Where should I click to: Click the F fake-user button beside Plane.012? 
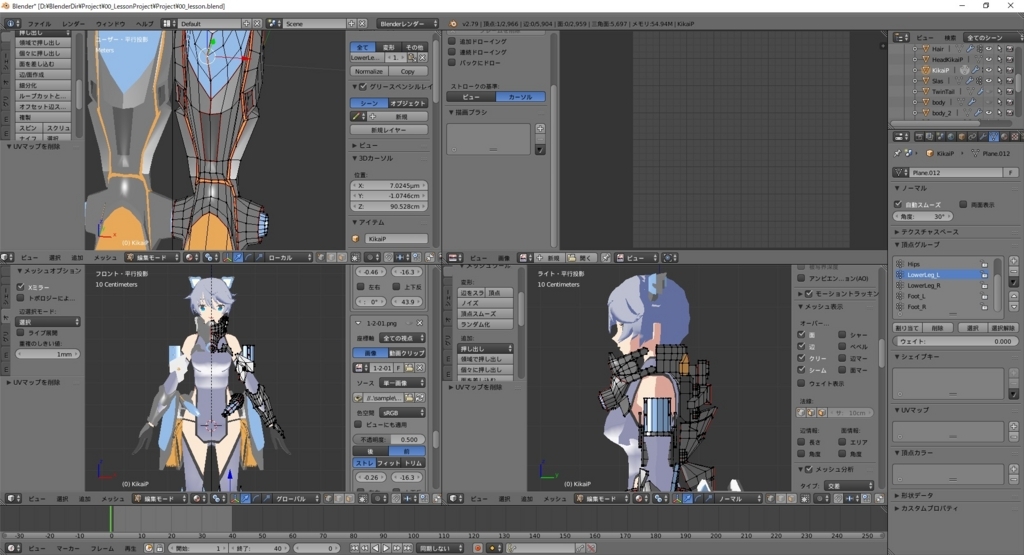point(1010,172)
